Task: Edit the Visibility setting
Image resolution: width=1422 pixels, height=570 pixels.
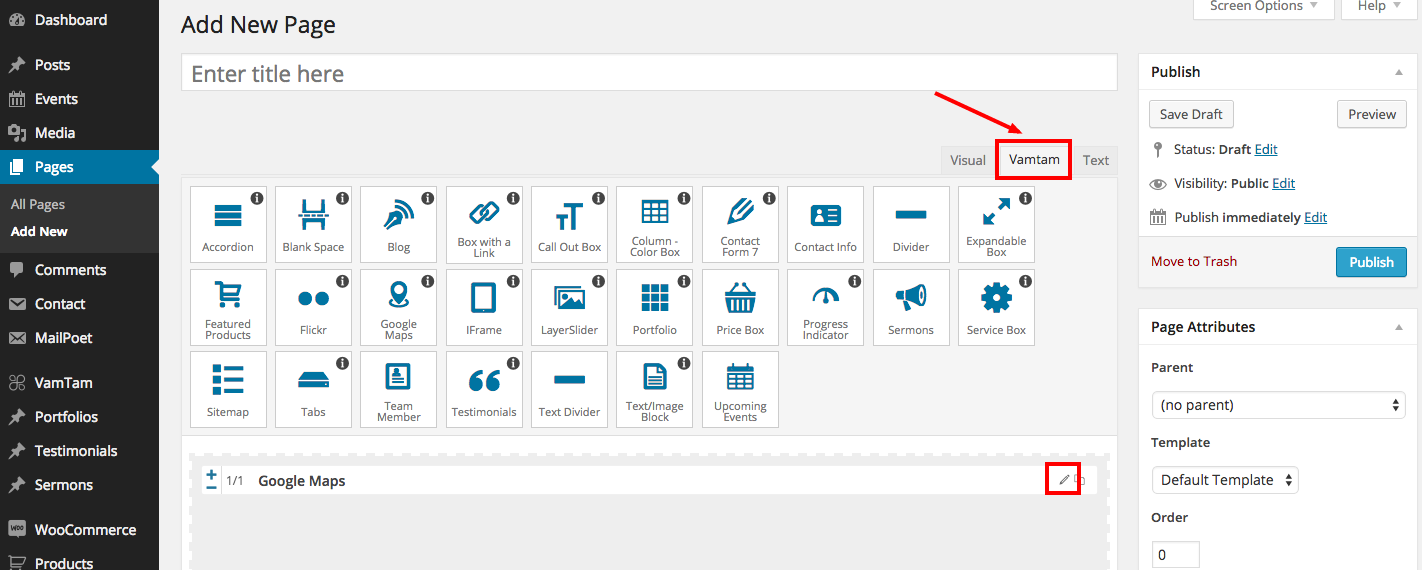Action: (1284, 183)
